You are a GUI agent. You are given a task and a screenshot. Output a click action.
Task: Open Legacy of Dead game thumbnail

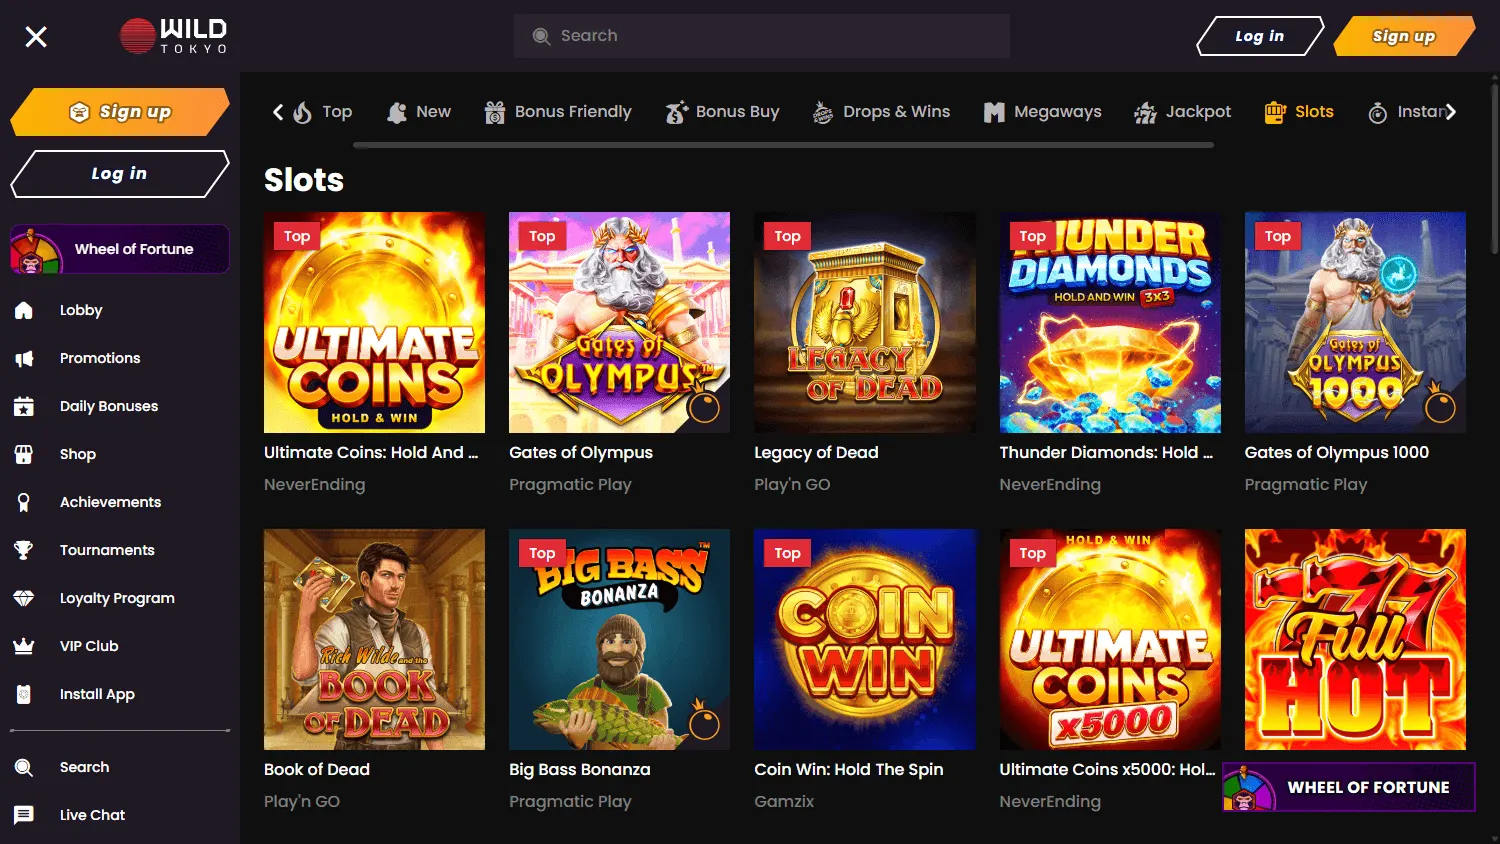865,322
